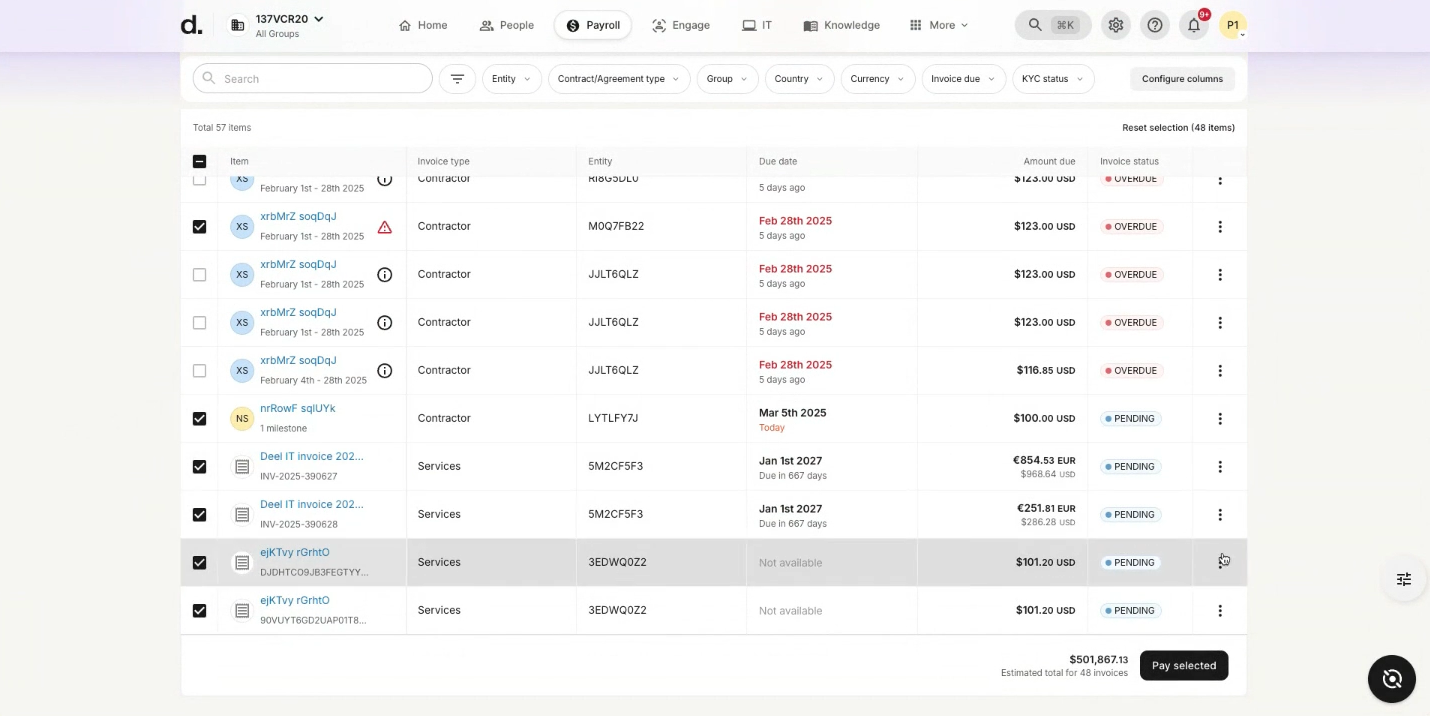This screenshot has height=716, width=1430.
Task: Expand the Invoice due filter
Action: click(x=963, y=79)
